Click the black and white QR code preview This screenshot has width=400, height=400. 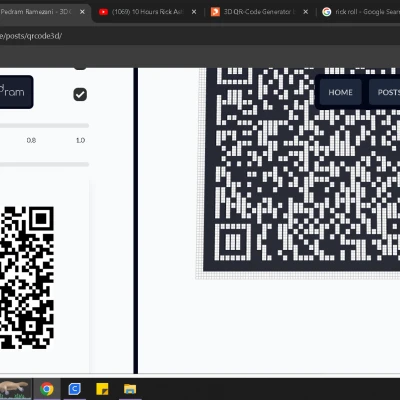pyautogui.click(x=27, y=277)
